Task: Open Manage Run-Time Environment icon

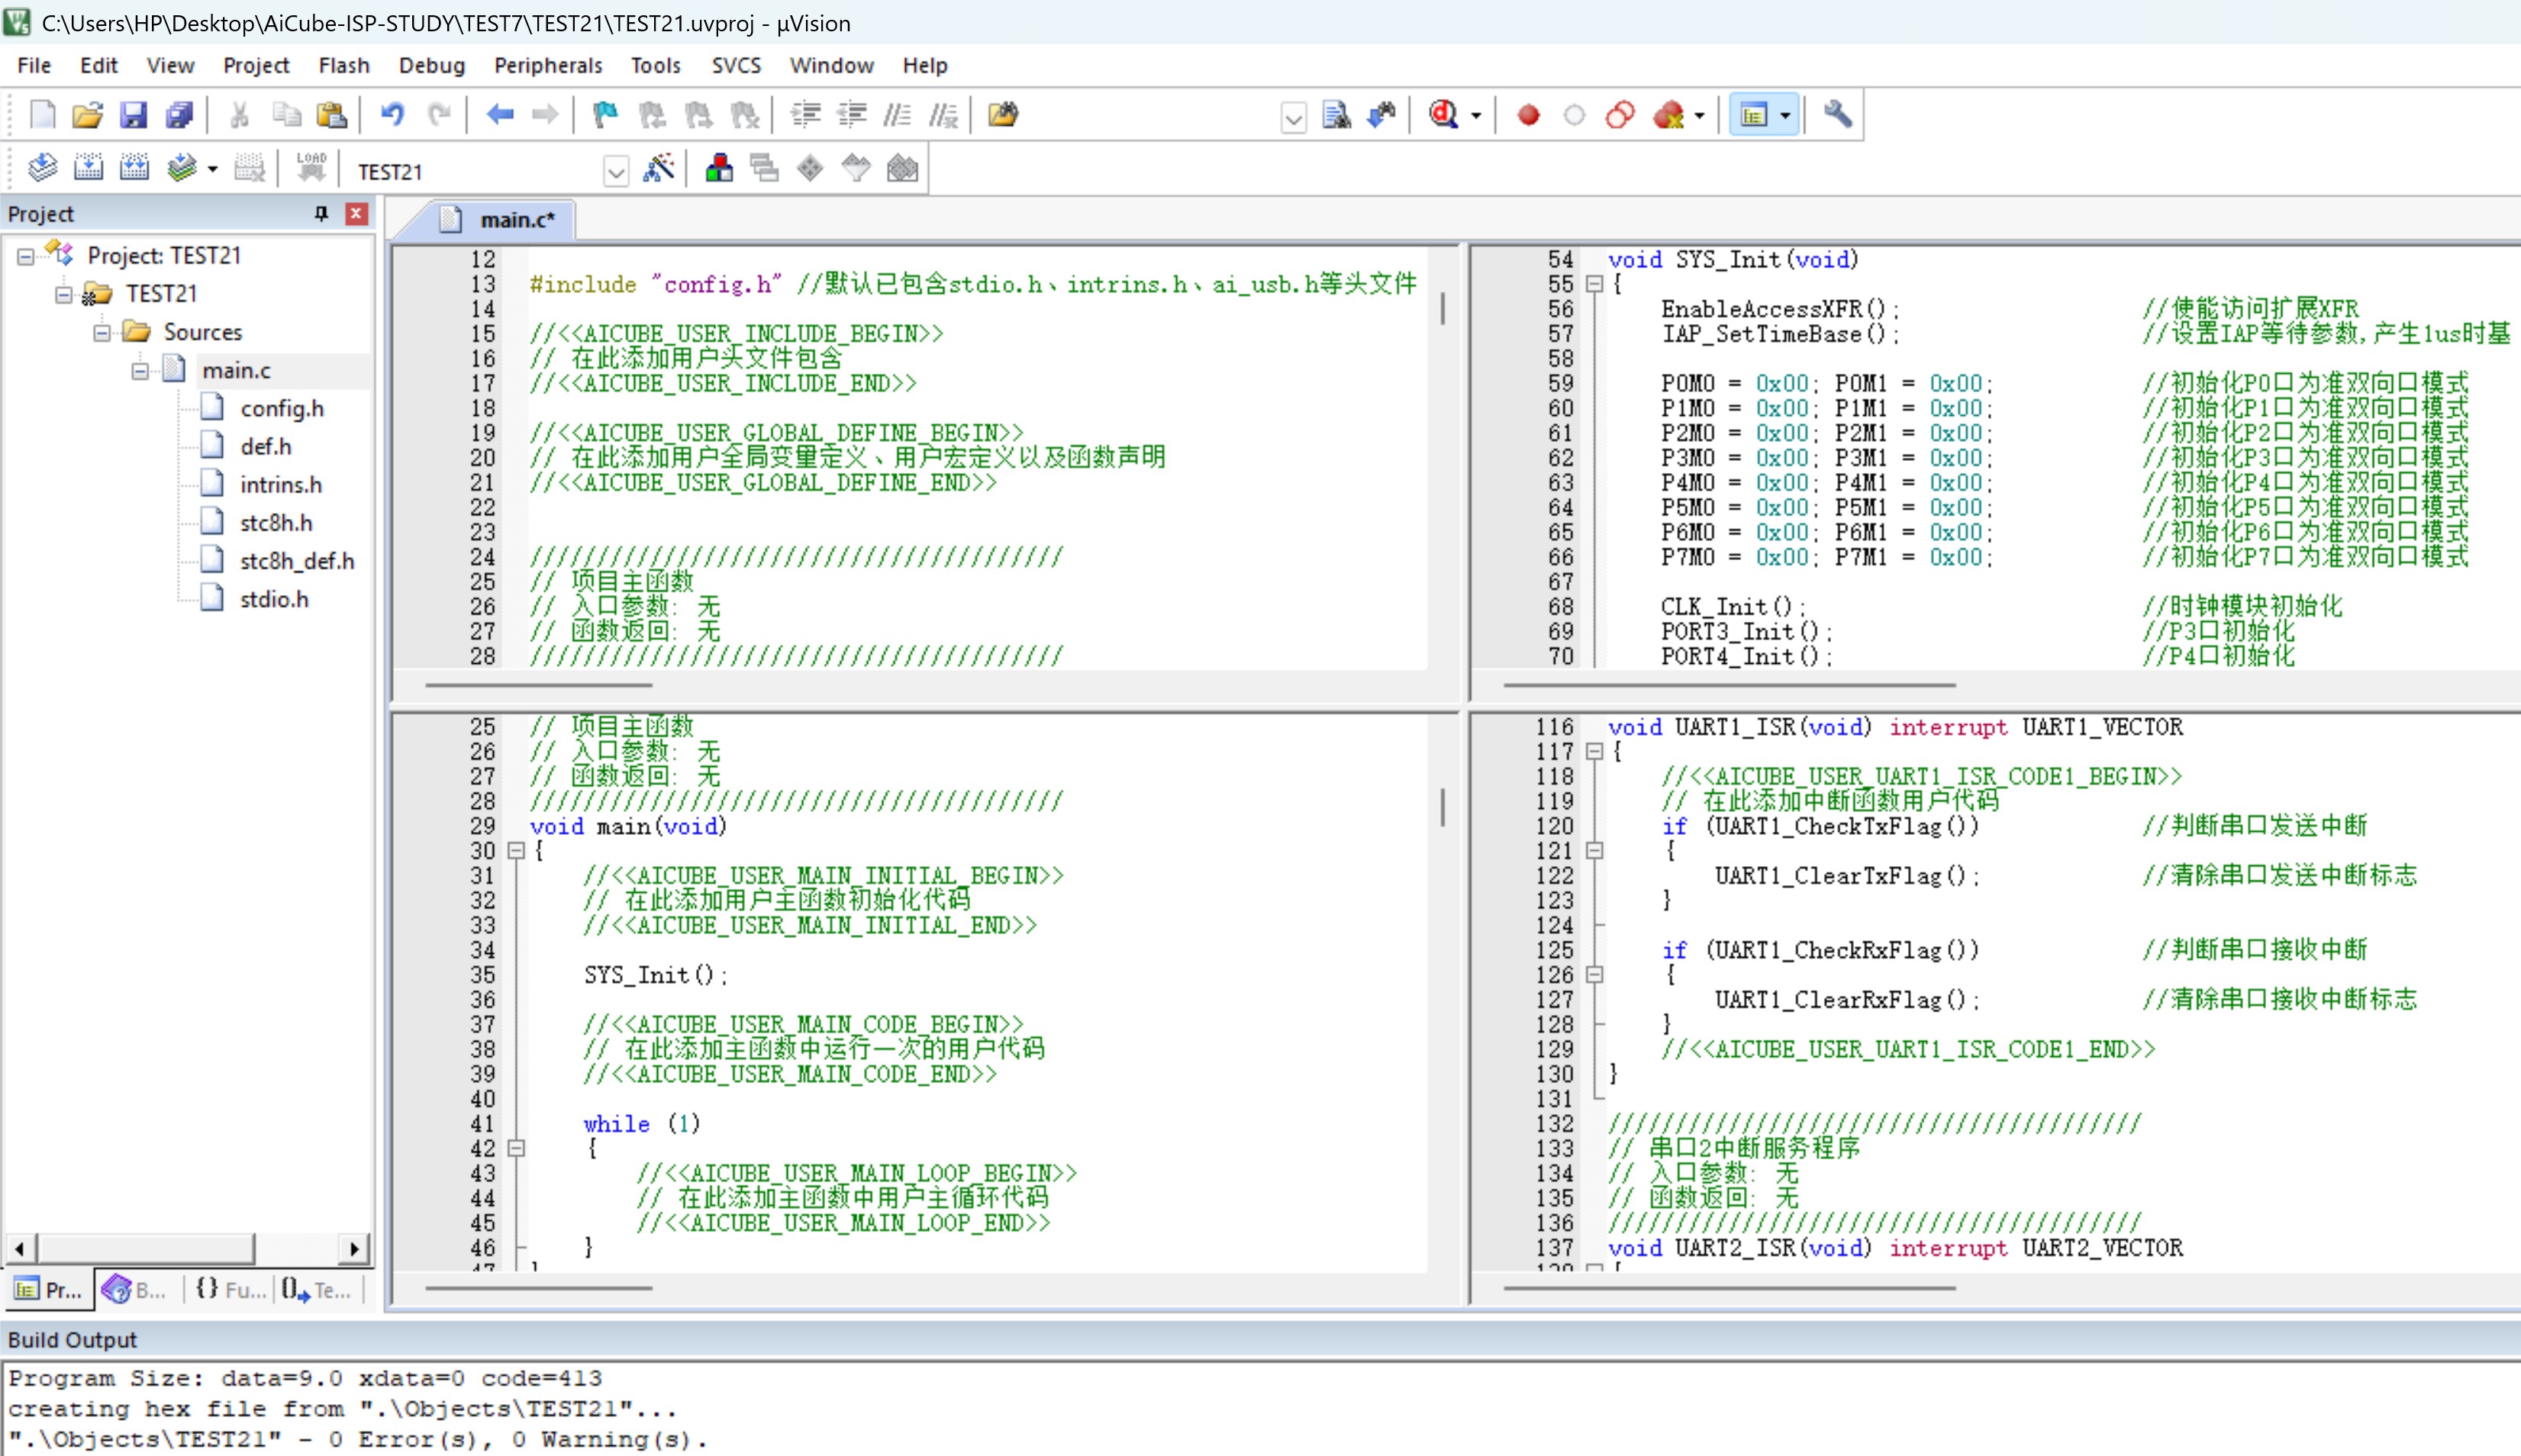Action: pyautogui.click(x=810, y=169)
